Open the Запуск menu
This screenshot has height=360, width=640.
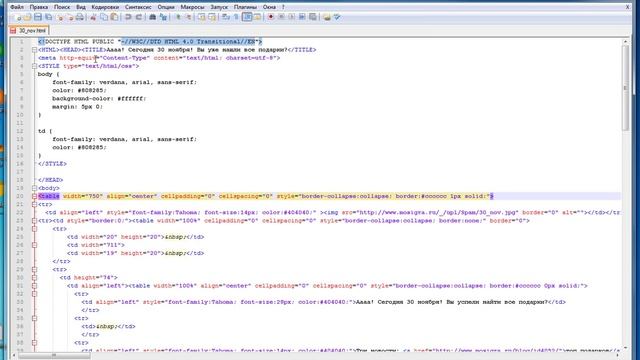(219, 7)
